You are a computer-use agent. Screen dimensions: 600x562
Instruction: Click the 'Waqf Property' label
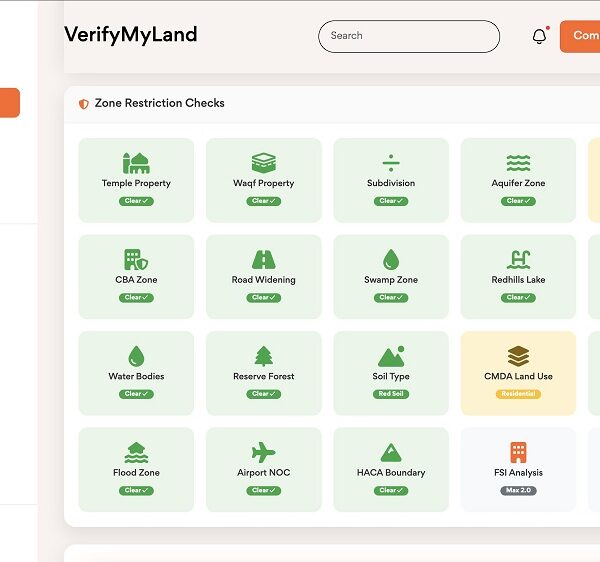click(x=264, y=183)
